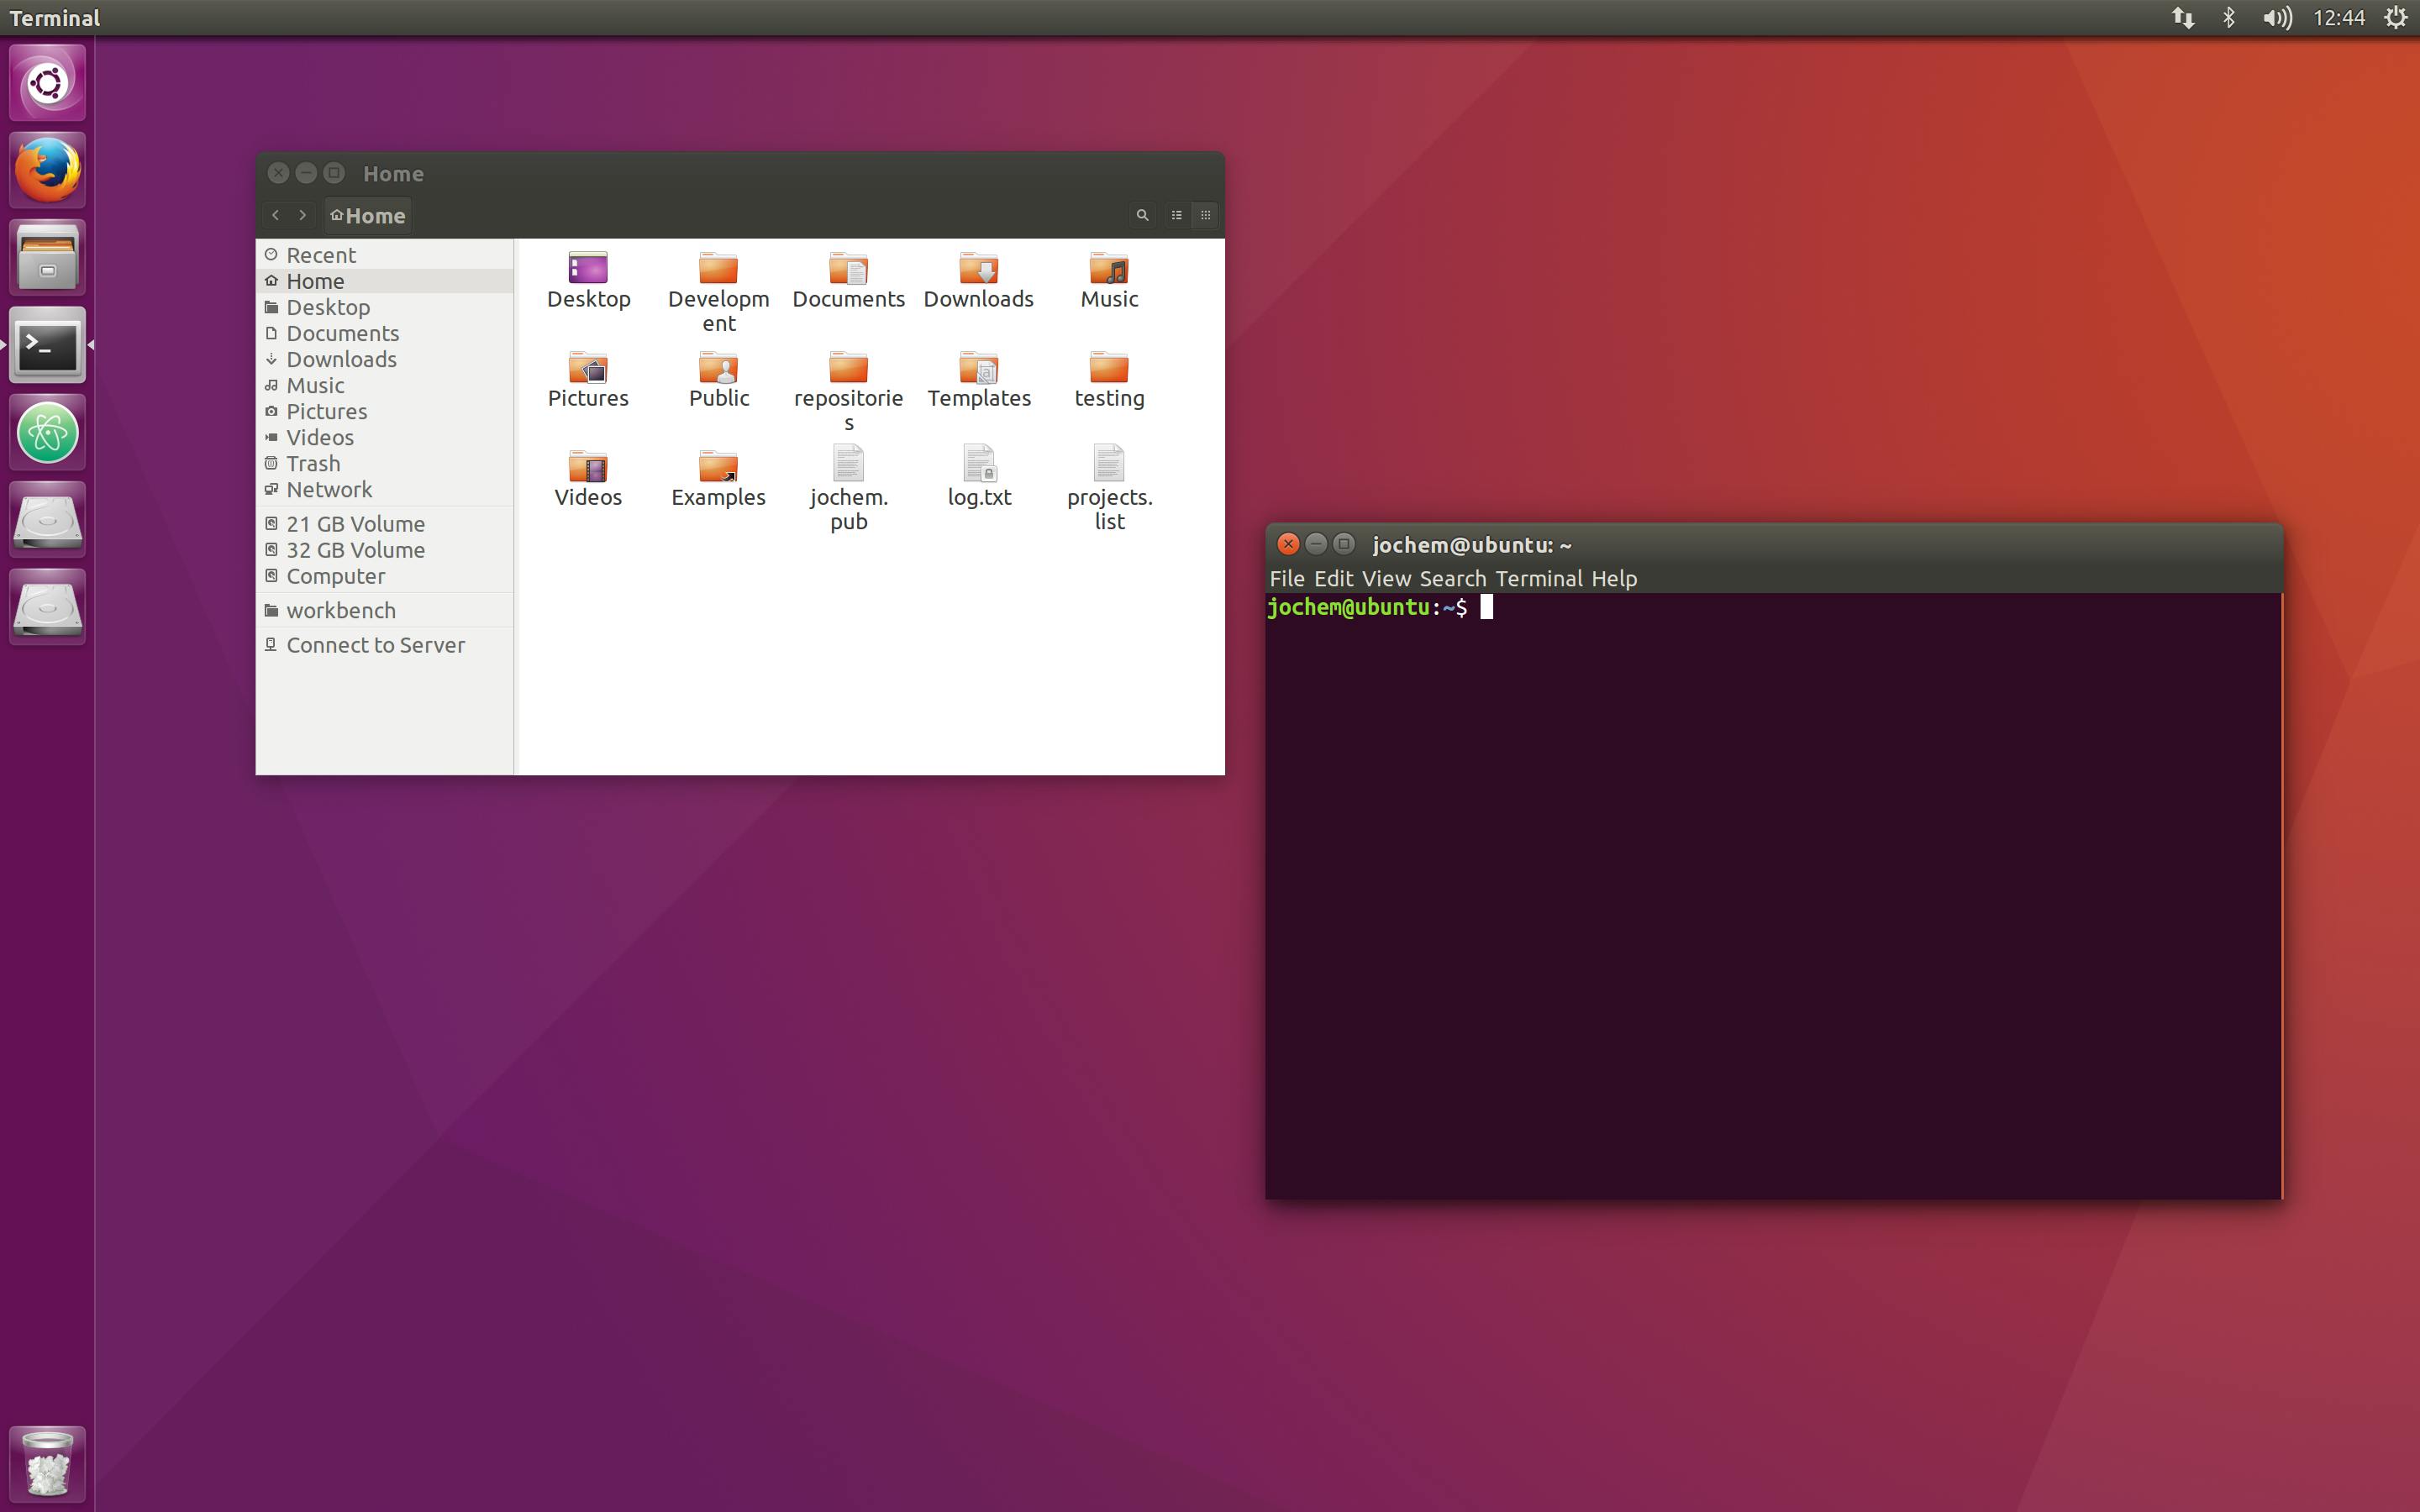
Task: Launch Firefox from the dock
Action: [47, 170]
